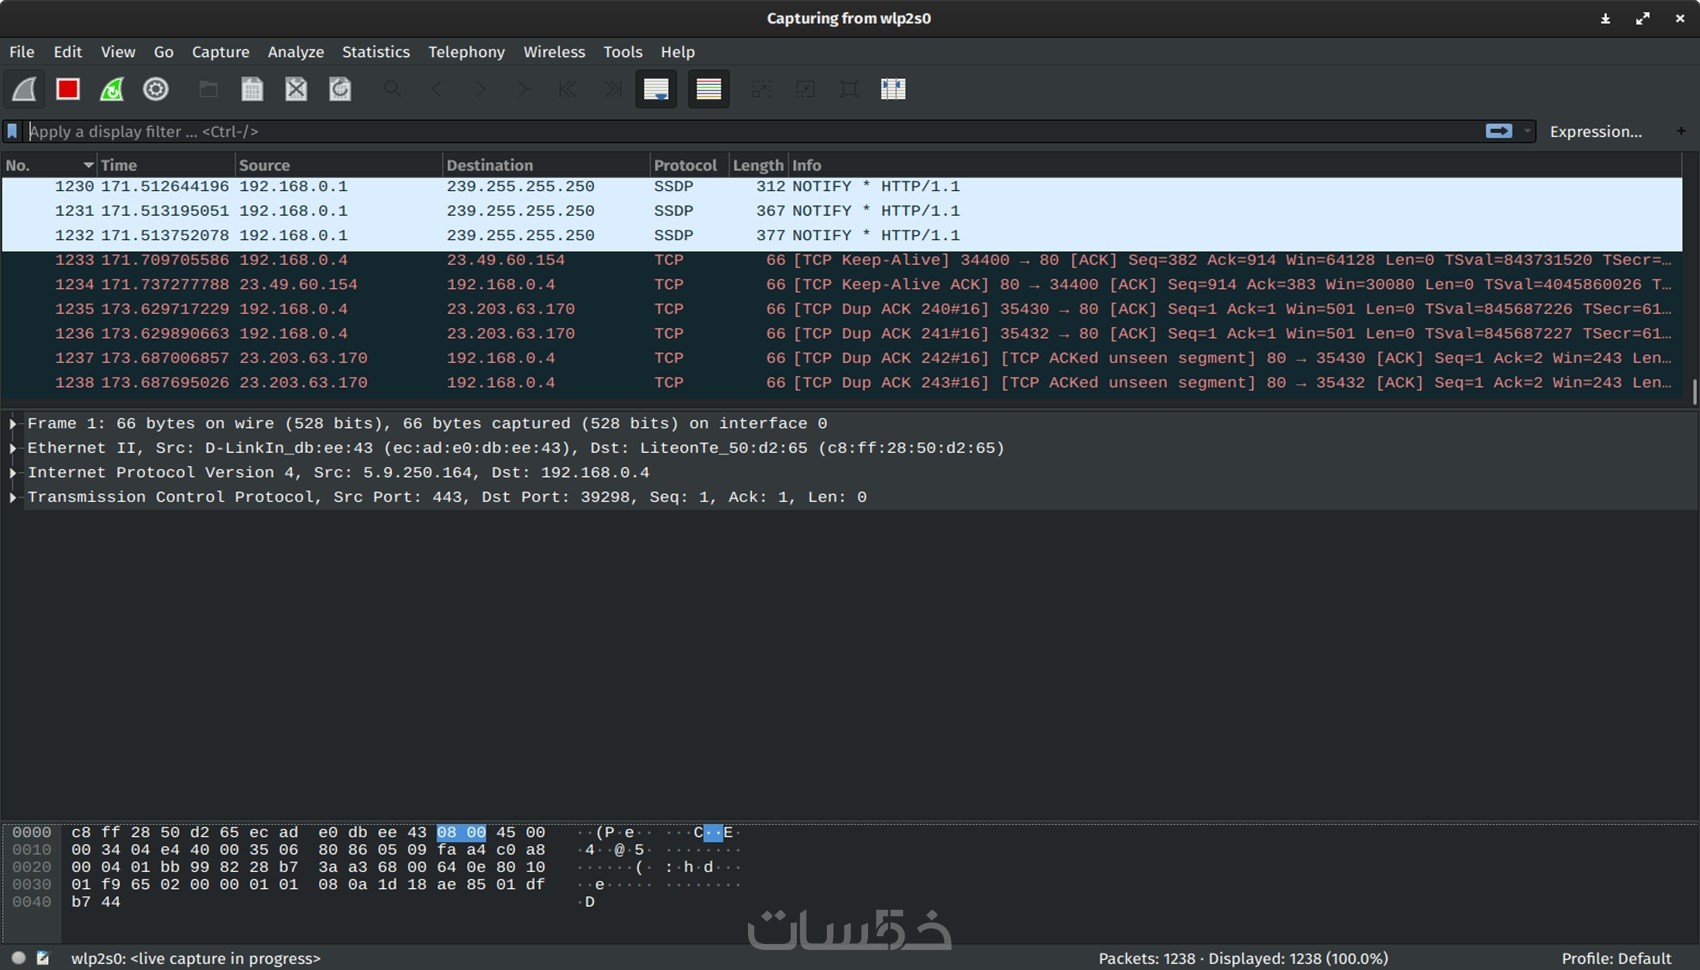
Task: Open the Capture menu
Action: (221, 52)
